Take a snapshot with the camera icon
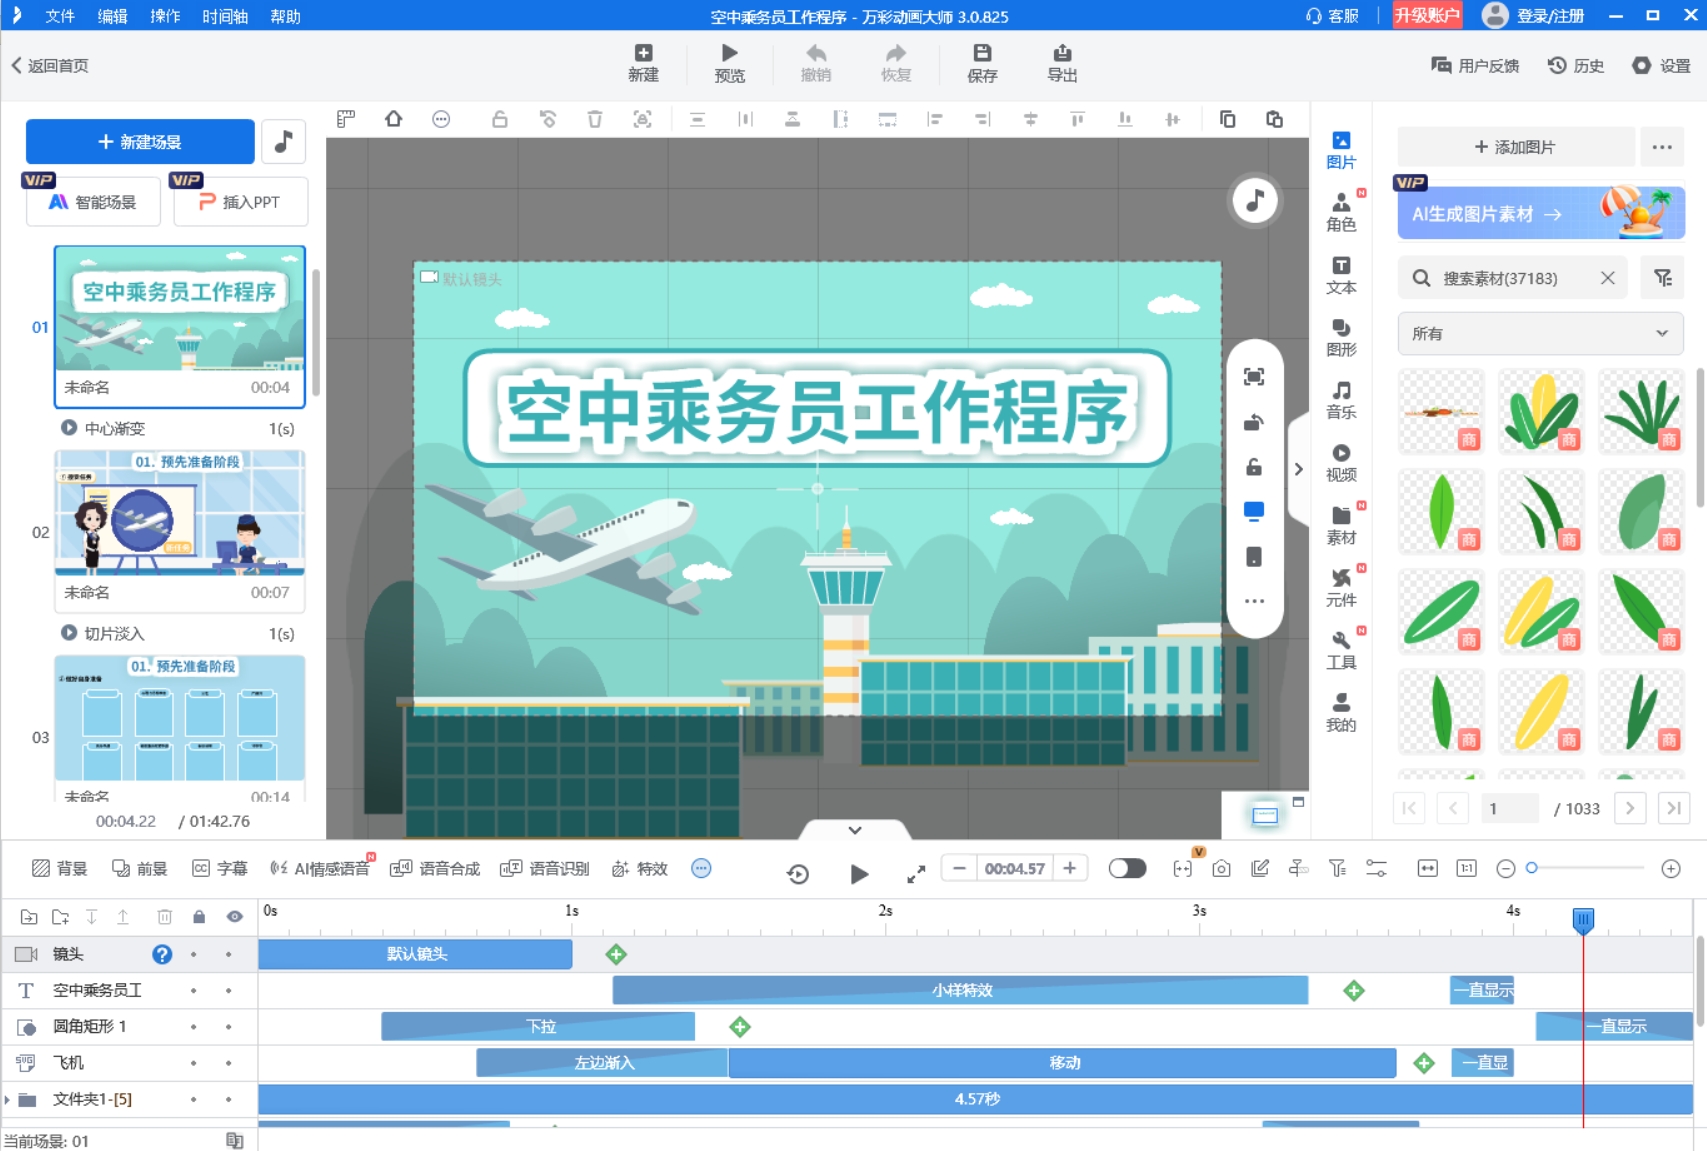 (x=1221, y=869)
